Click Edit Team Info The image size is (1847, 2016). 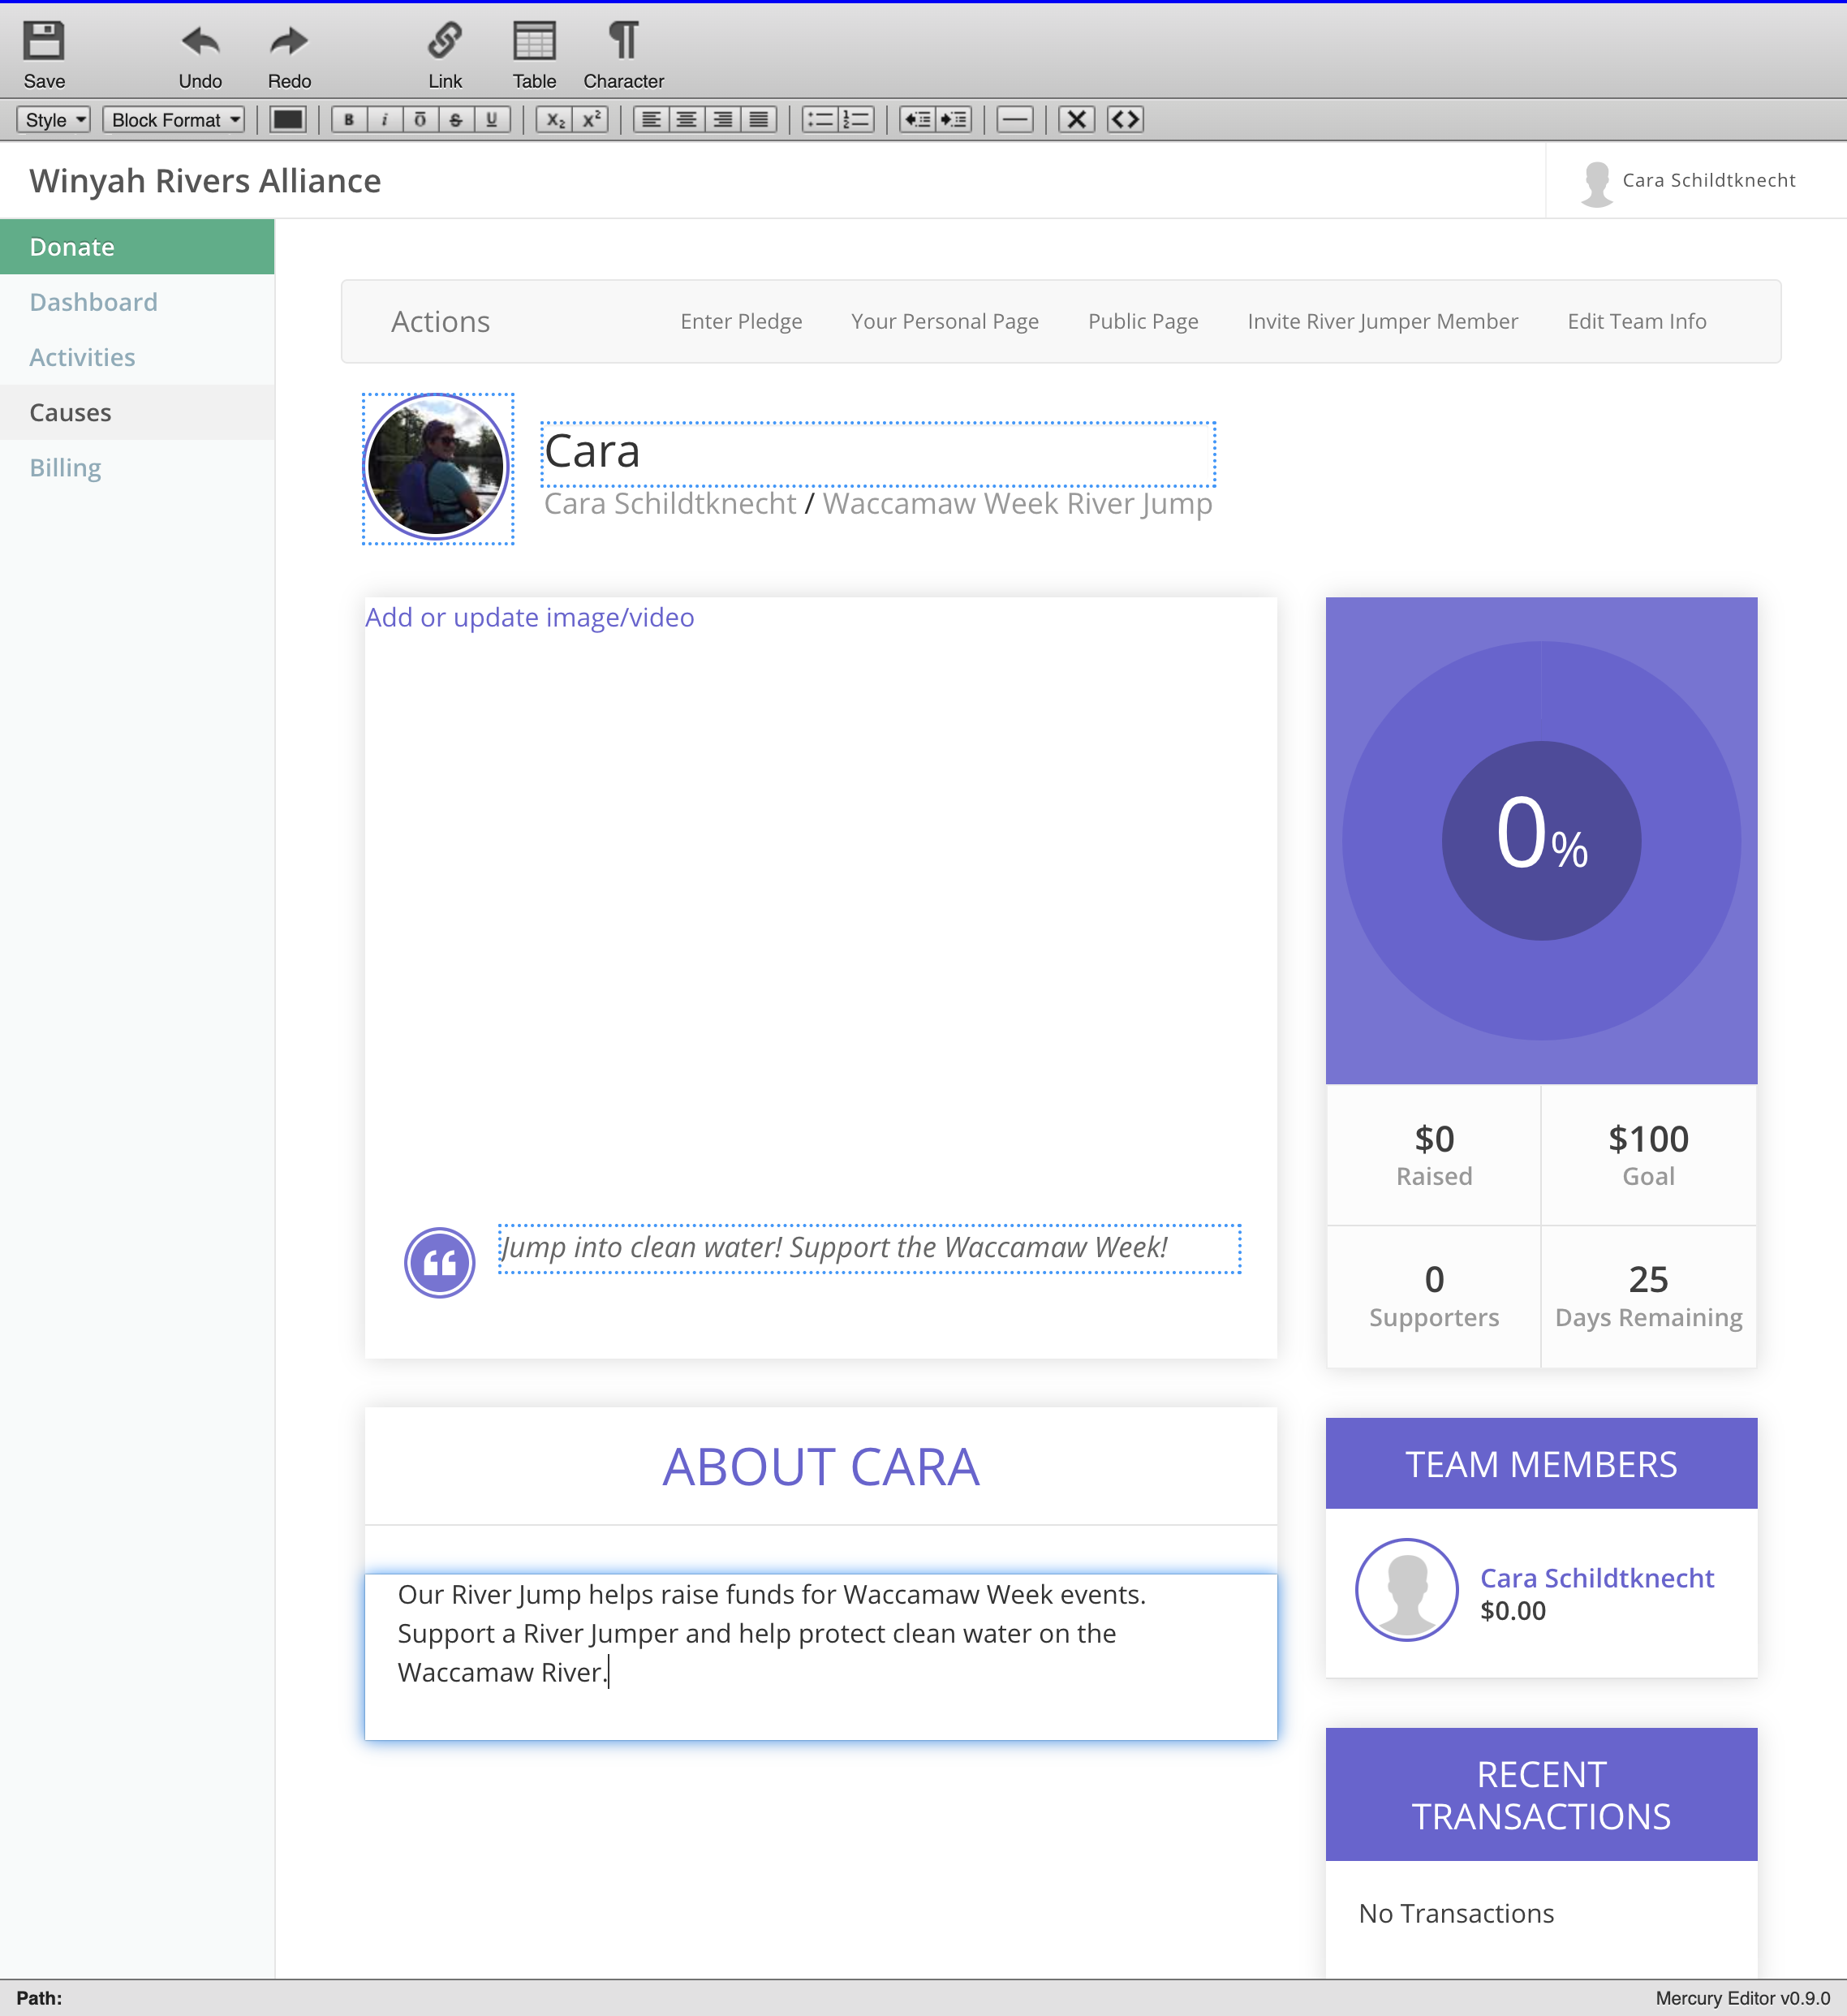point(1637,321)
